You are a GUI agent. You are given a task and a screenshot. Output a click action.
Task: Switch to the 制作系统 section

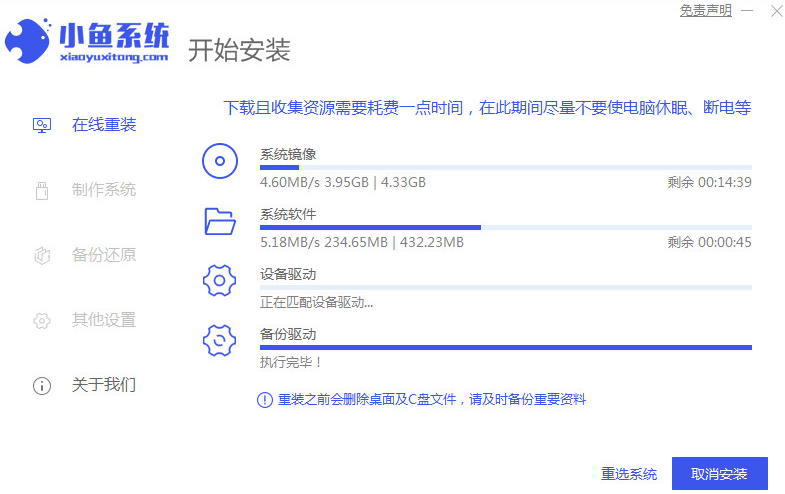coord(103,190)
